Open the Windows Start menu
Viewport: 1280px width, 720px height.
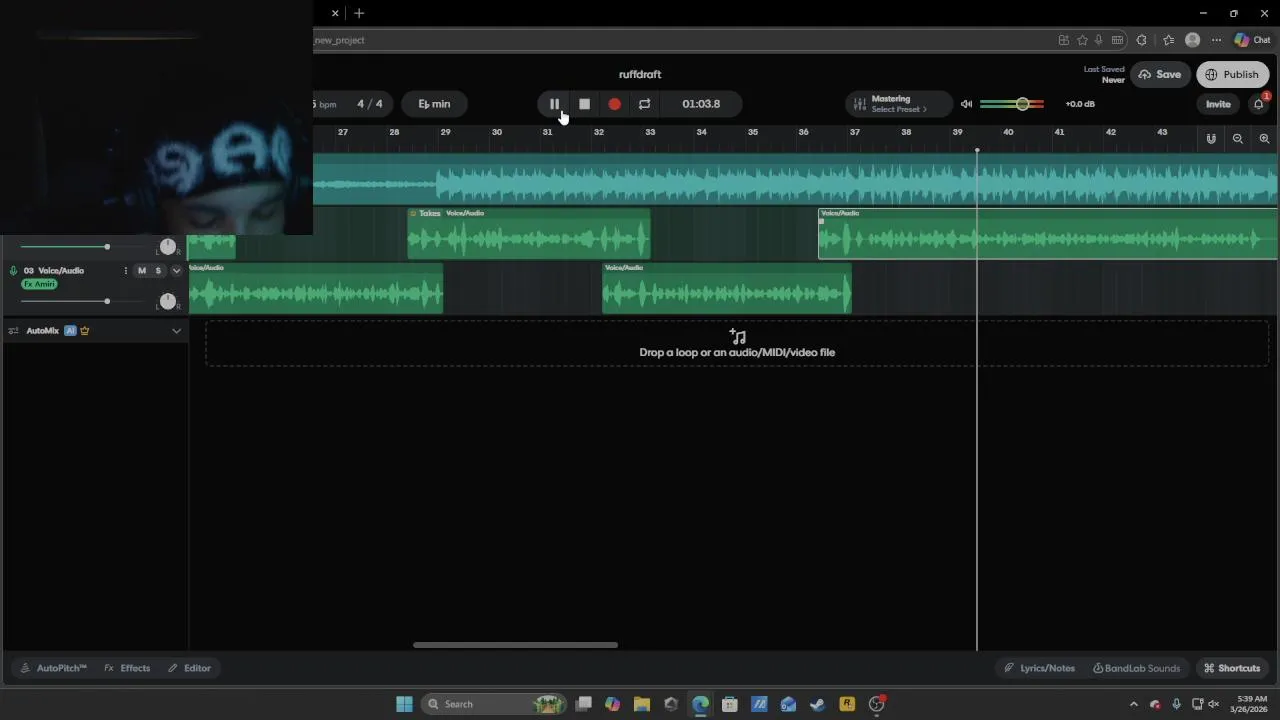click(404, 704)
